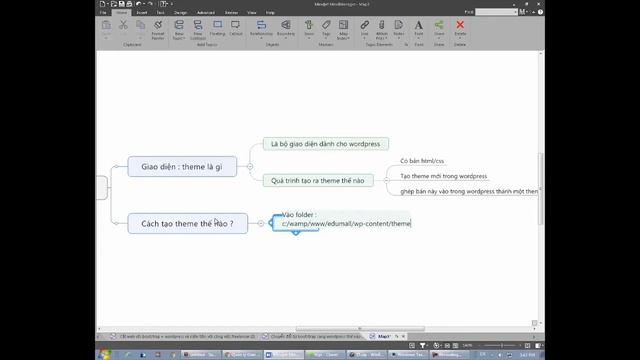Click inside the 'Vào folder' topic being edited
Viewport: 640px width, 360px height.
click(346, 219)
